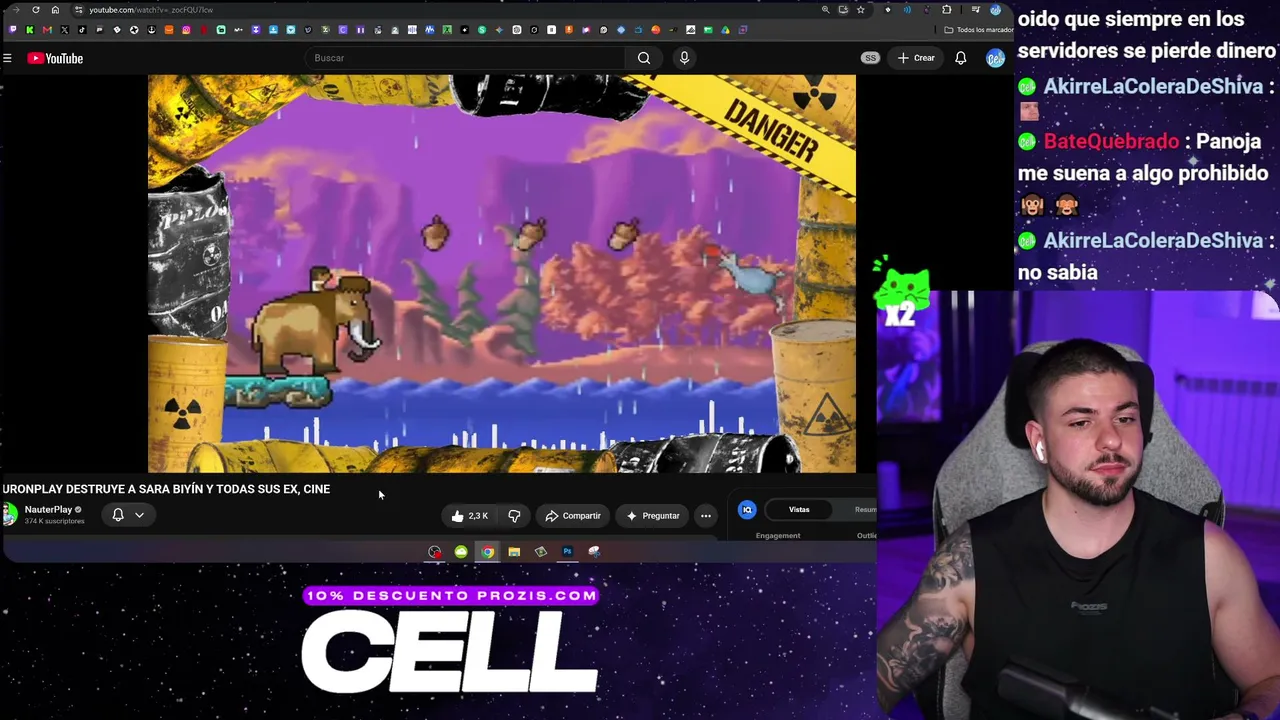
Task: Select the Vistas tab
Action: click(x=799, y=510)
